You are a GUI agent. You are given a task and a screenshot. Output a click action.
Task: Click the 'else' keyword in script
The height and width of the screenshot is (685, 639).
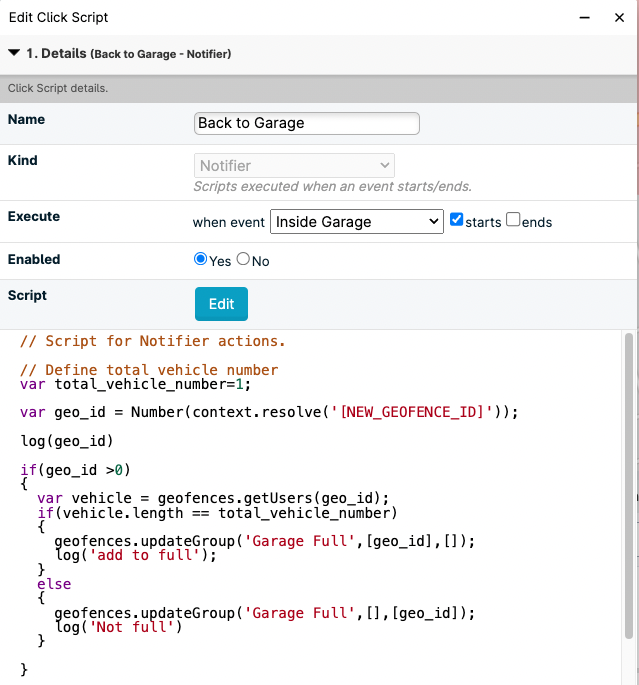[x=54, y=584]
